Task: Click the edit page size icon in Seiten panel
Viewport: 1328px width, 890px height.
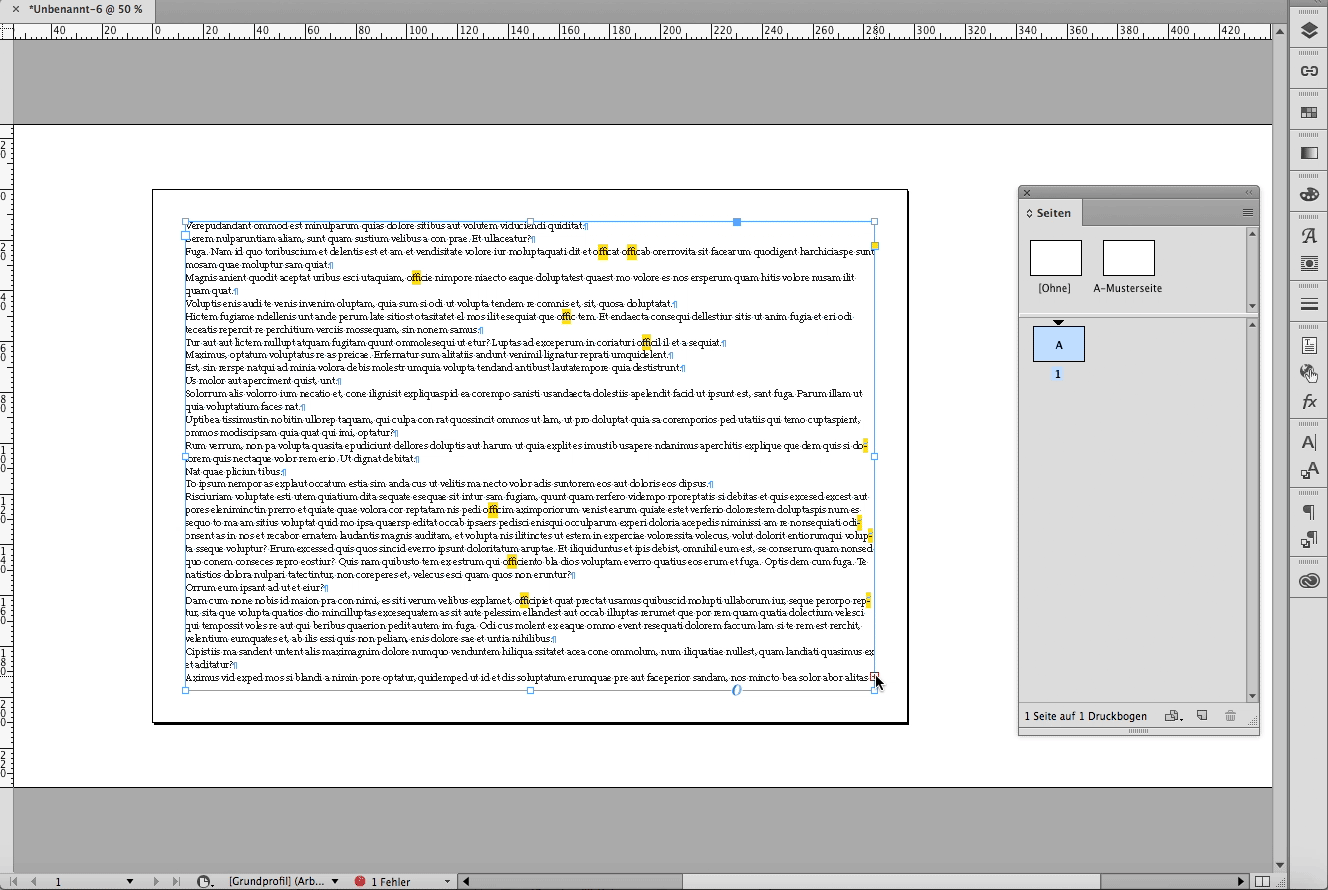Action: (x=1172, y=716)
